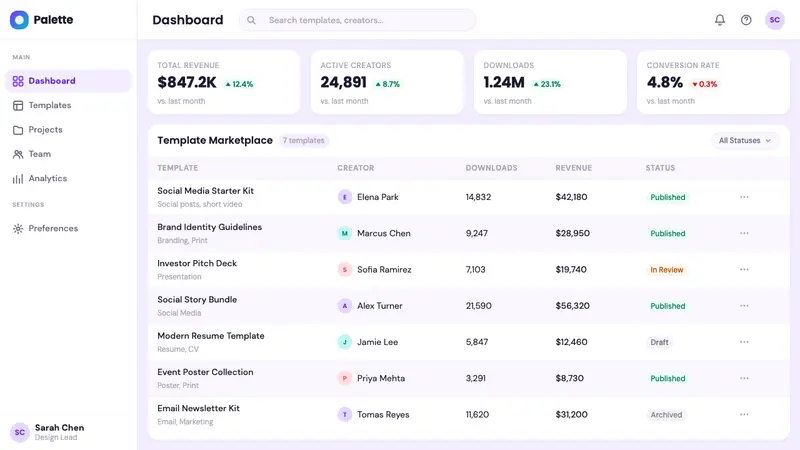Sort by the Creator column header

pos(356,168)
